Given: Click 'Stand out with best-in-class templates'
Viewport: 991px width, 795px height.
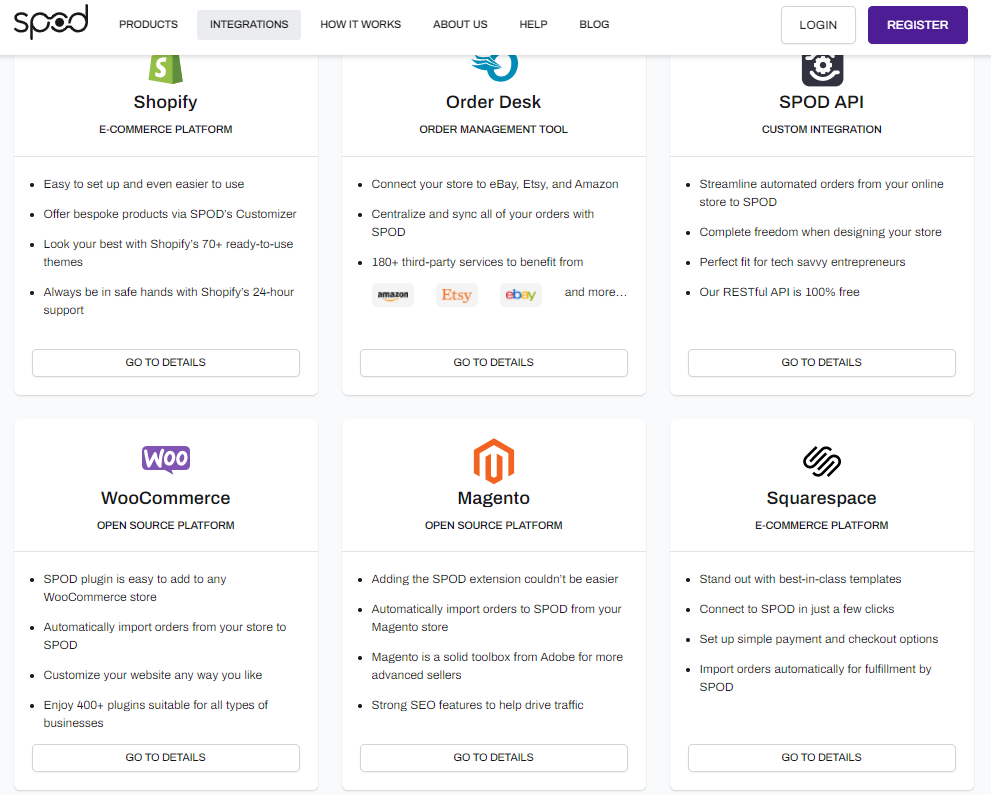Looking at the screenshot, I should [x=800, y=580].
